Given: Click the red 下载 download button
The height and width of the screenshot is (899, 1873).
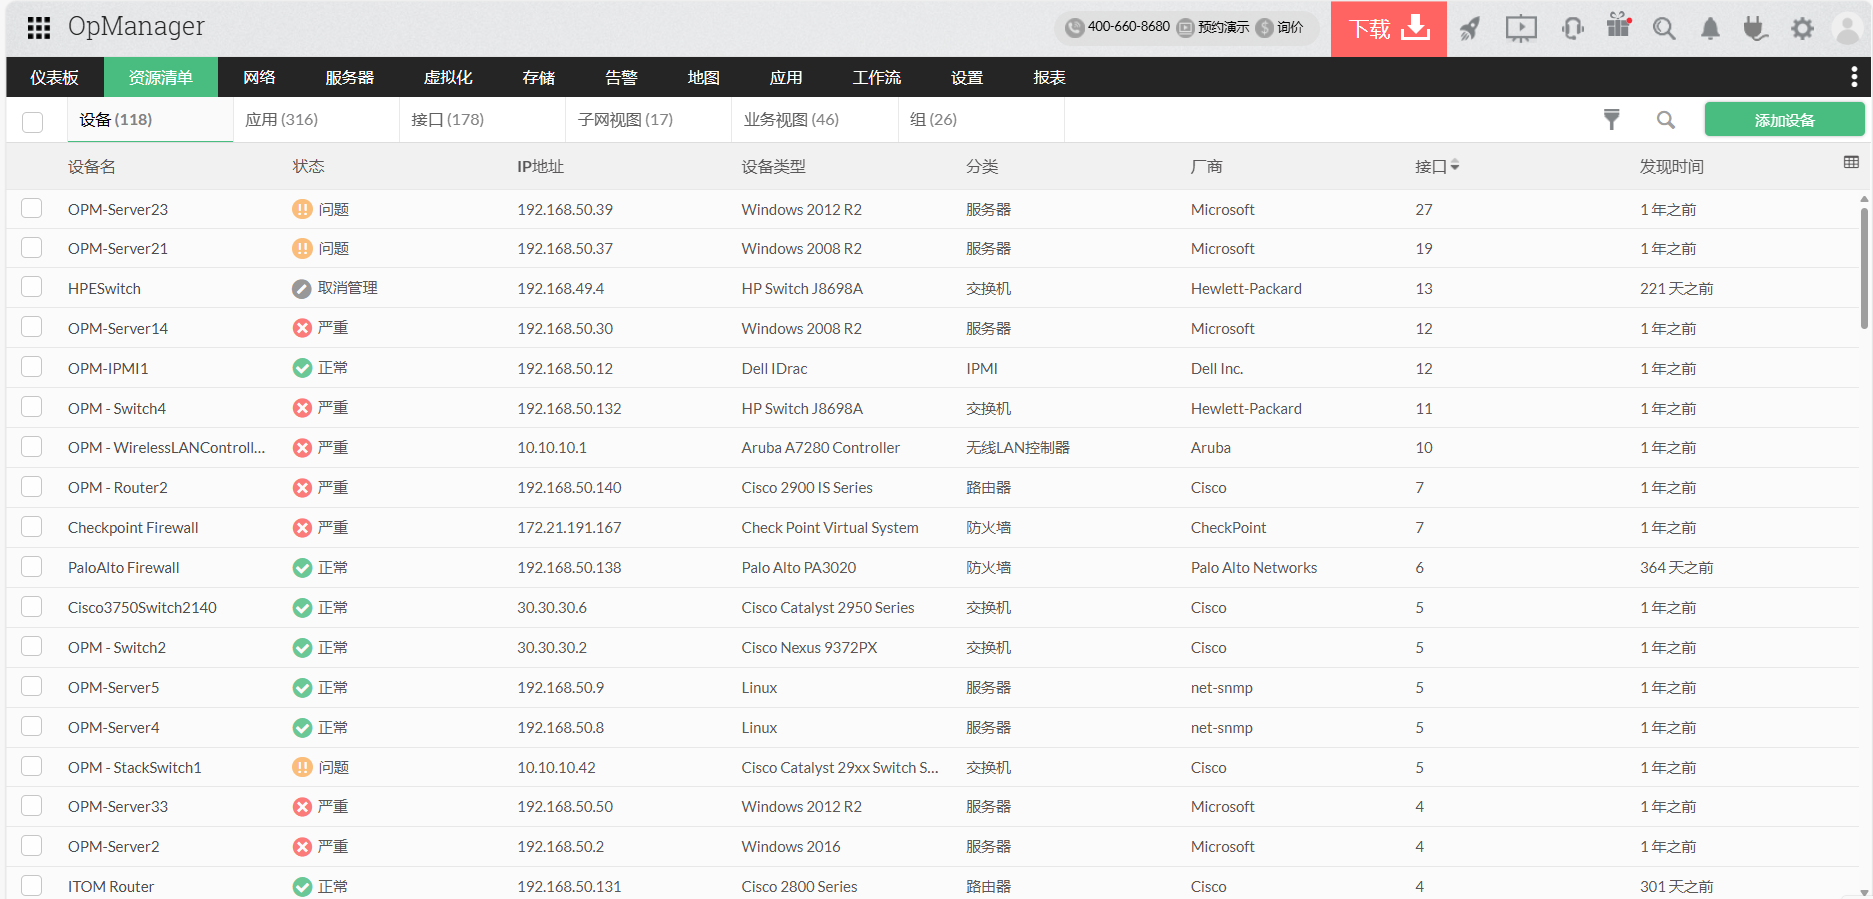Looking at the screenshot, I should point(1389,28).
